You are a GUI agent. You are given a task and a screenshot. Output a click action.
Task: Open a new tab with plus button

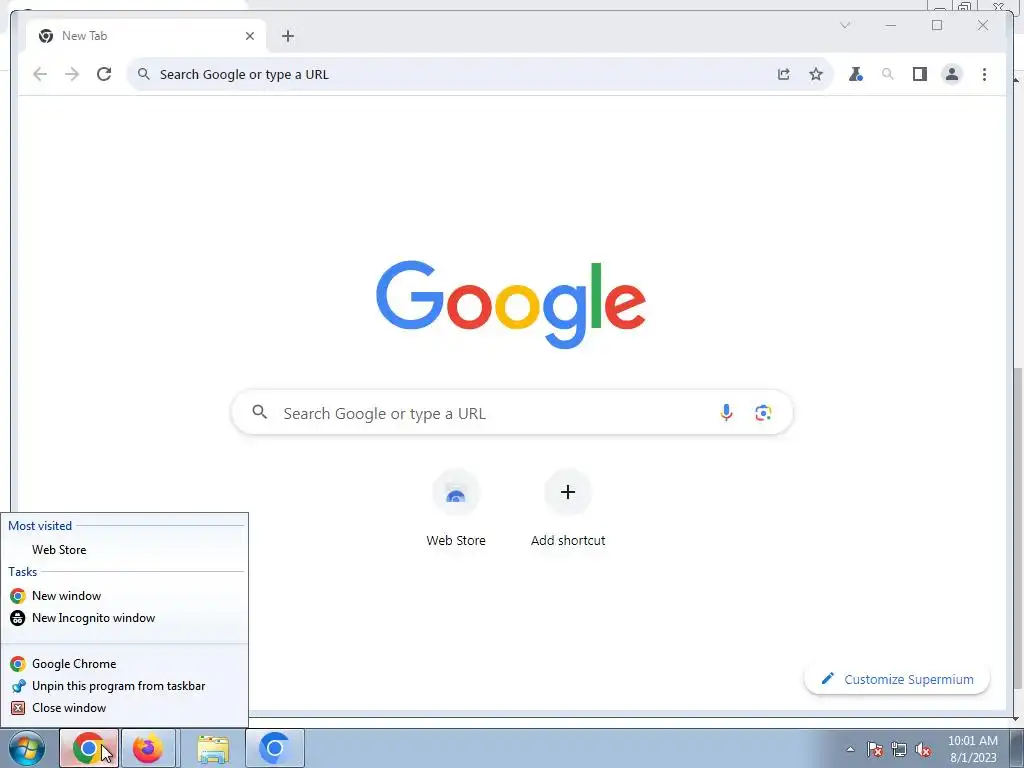[x=288, y=36]
